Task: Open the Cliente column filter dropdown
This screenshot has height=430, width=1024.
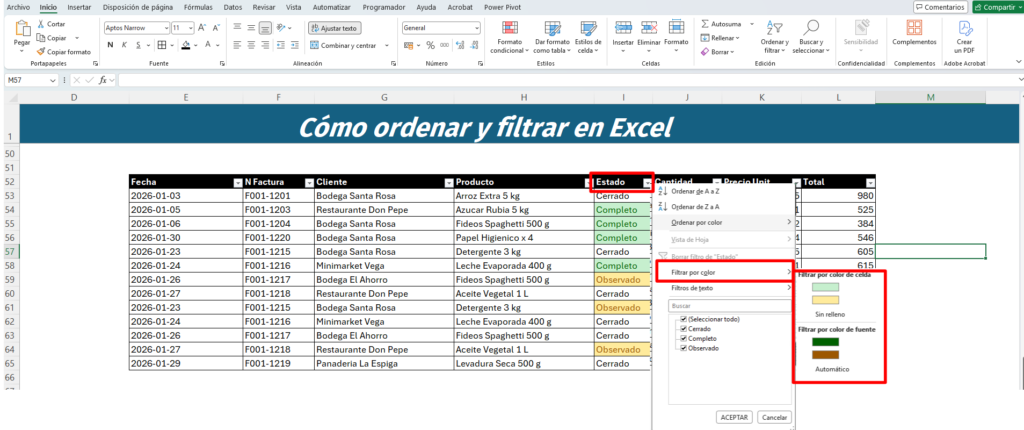Action: click(449, 183)
